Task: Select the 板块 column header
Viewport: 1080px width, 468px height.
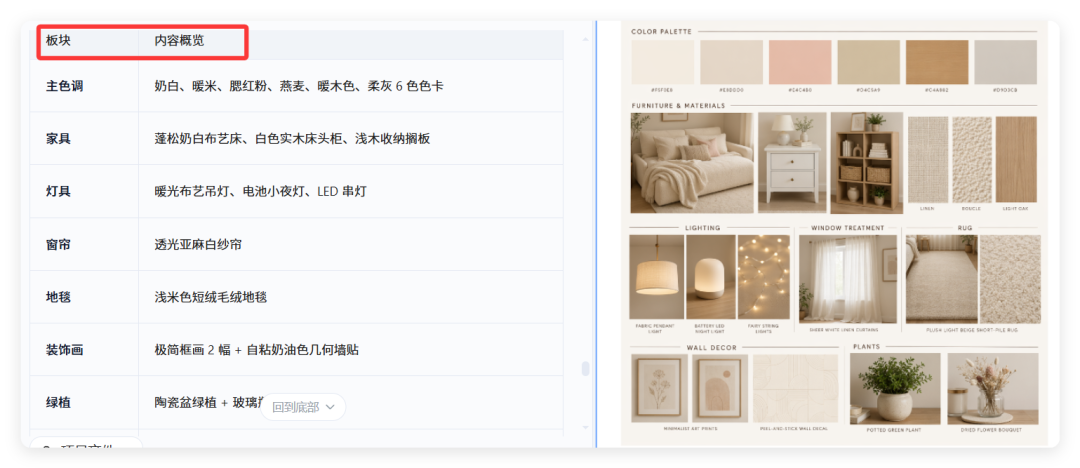Action: pyautogui.click(x=59, y=41)
